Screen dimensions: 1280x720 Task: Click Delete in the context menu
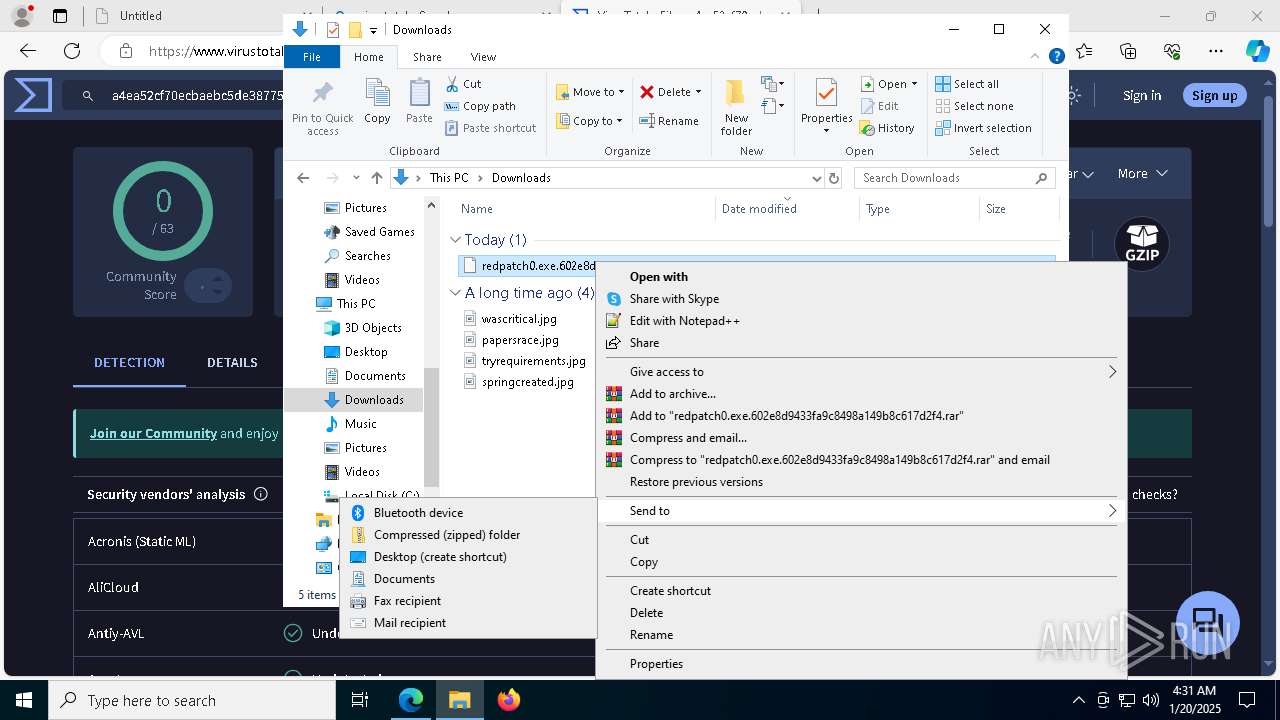click(860, 613)
